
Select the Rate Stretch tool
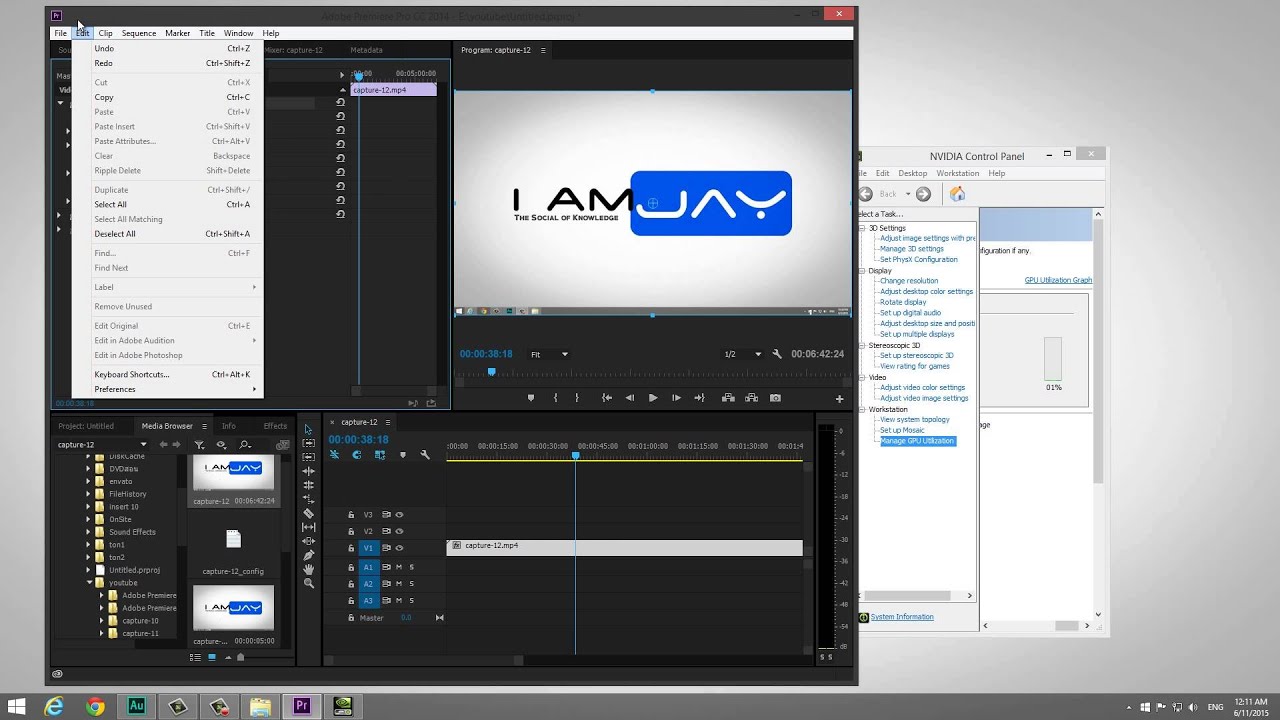point(308,499)
